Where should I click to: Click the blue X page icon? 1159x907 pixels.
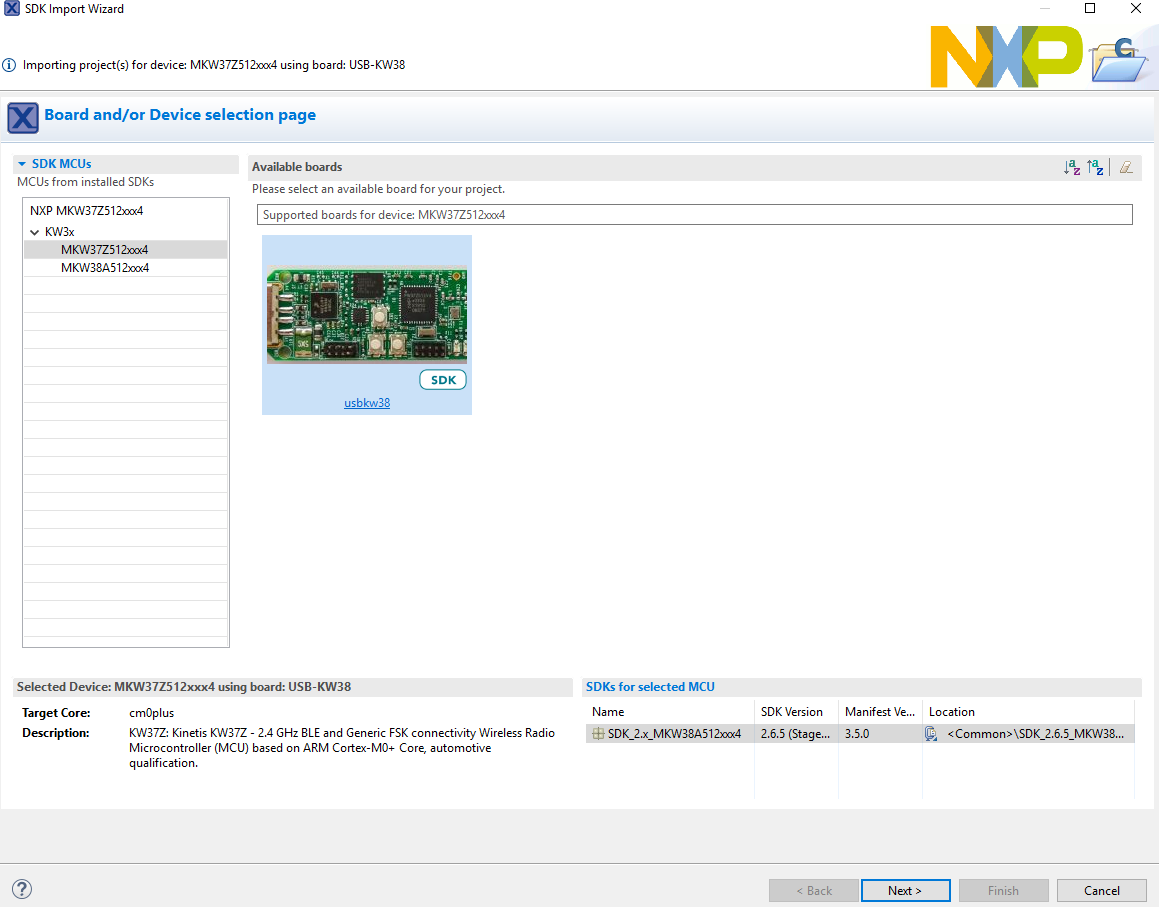point(22,118)
